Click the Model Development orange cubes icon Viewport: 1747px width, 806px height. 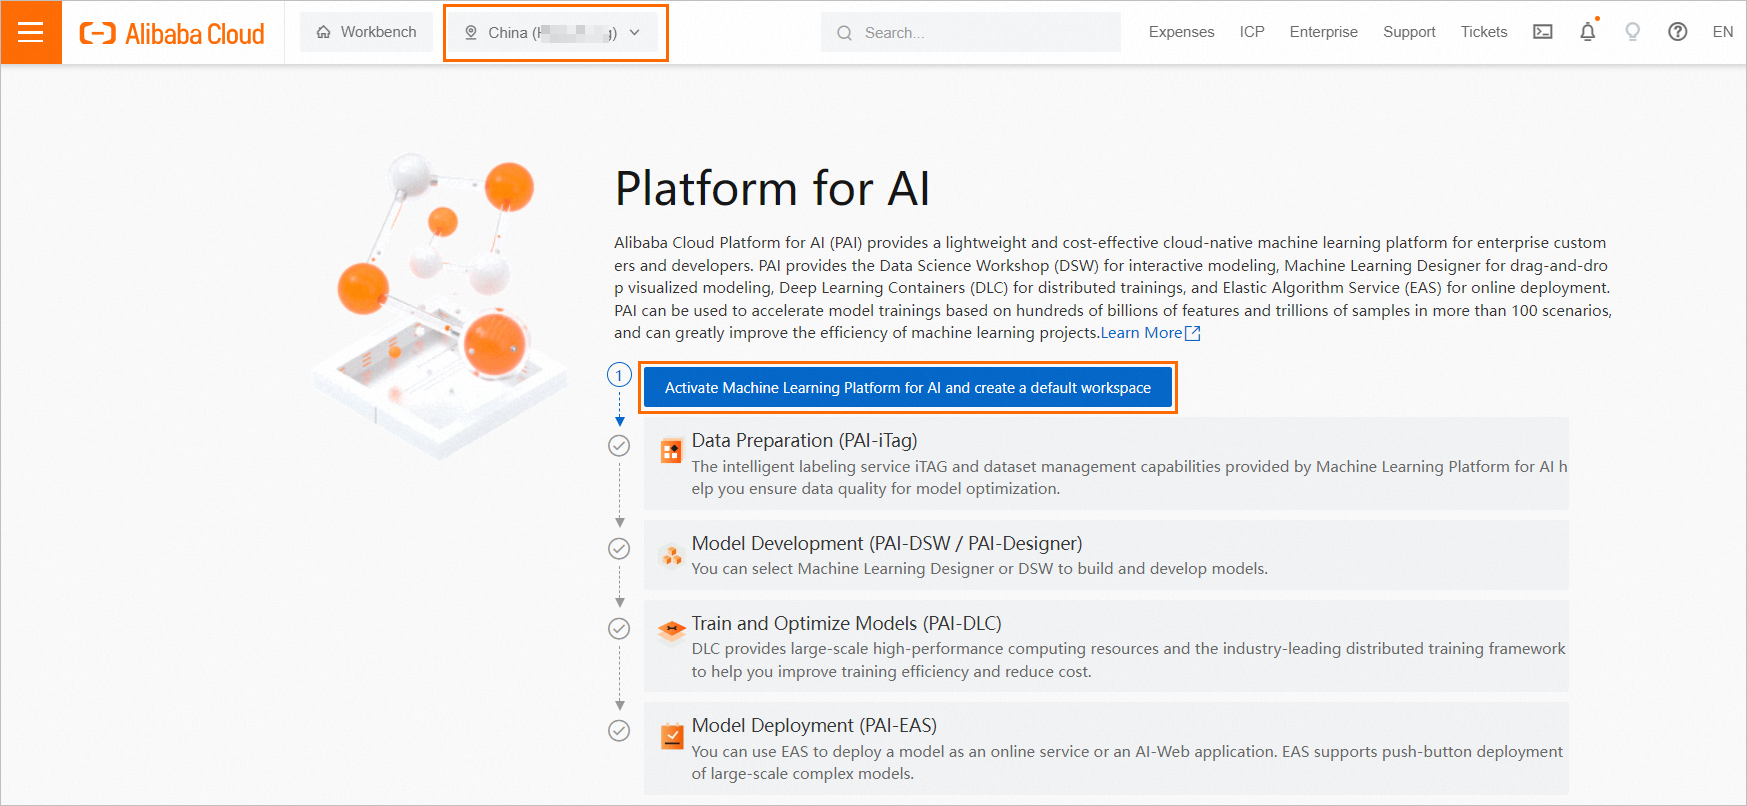671,555
